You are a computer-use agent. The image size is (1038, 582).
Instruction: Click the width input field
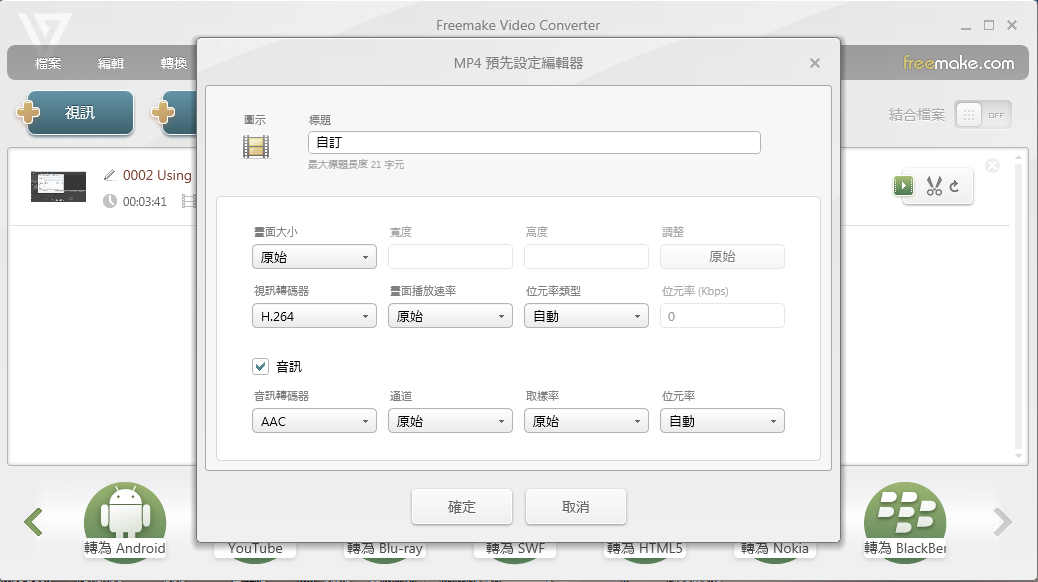[x=450, y=257]
